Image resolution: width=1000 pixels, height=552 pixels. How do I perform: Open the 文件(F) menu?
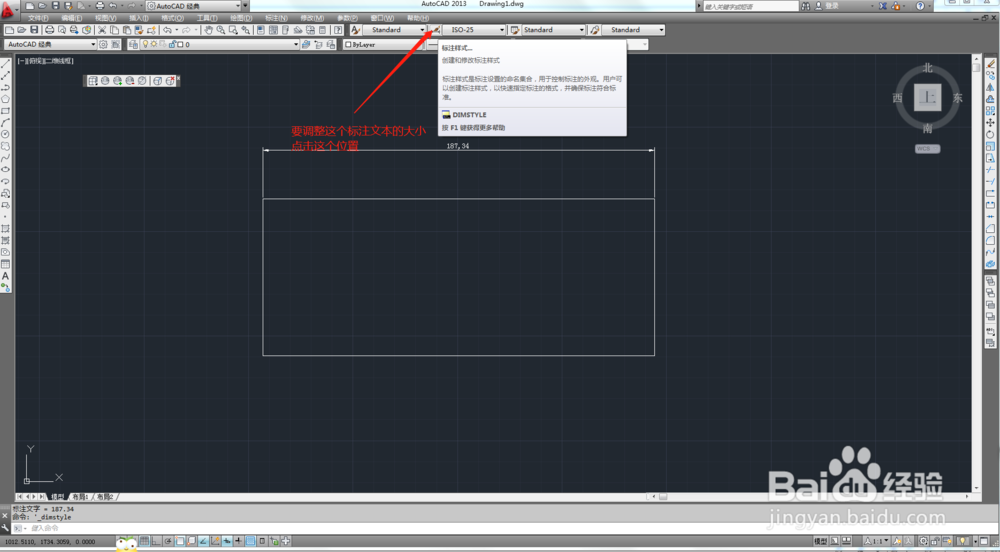[x=38, y=18]
